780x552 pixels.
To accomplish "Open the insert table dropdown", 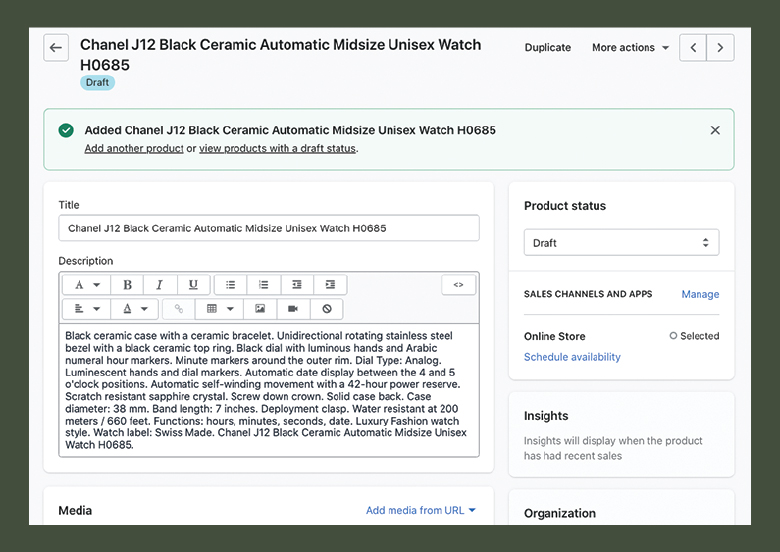I will 219,309.
